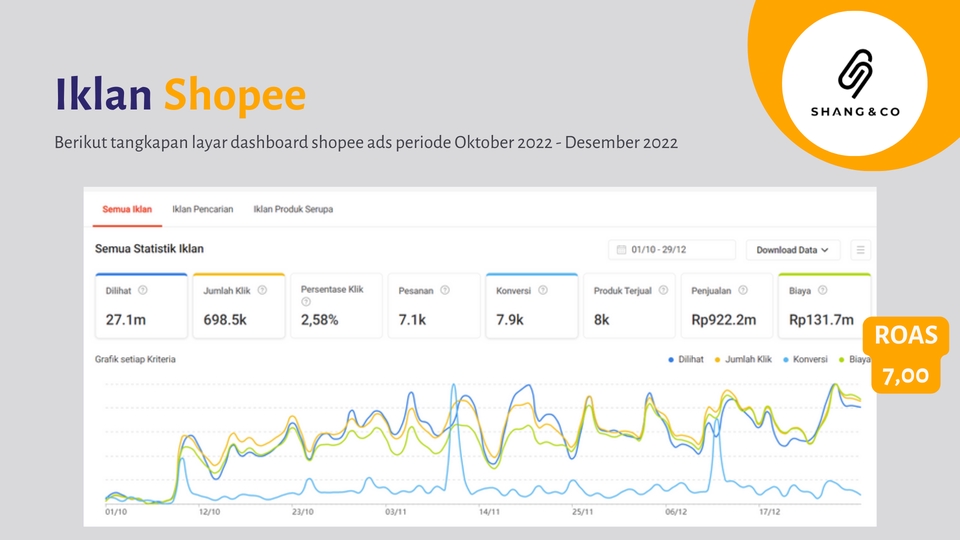This screenshot has height=540, width=960.
Task: Toggle the Produk Terjual metric card
Action: [629, 306]
